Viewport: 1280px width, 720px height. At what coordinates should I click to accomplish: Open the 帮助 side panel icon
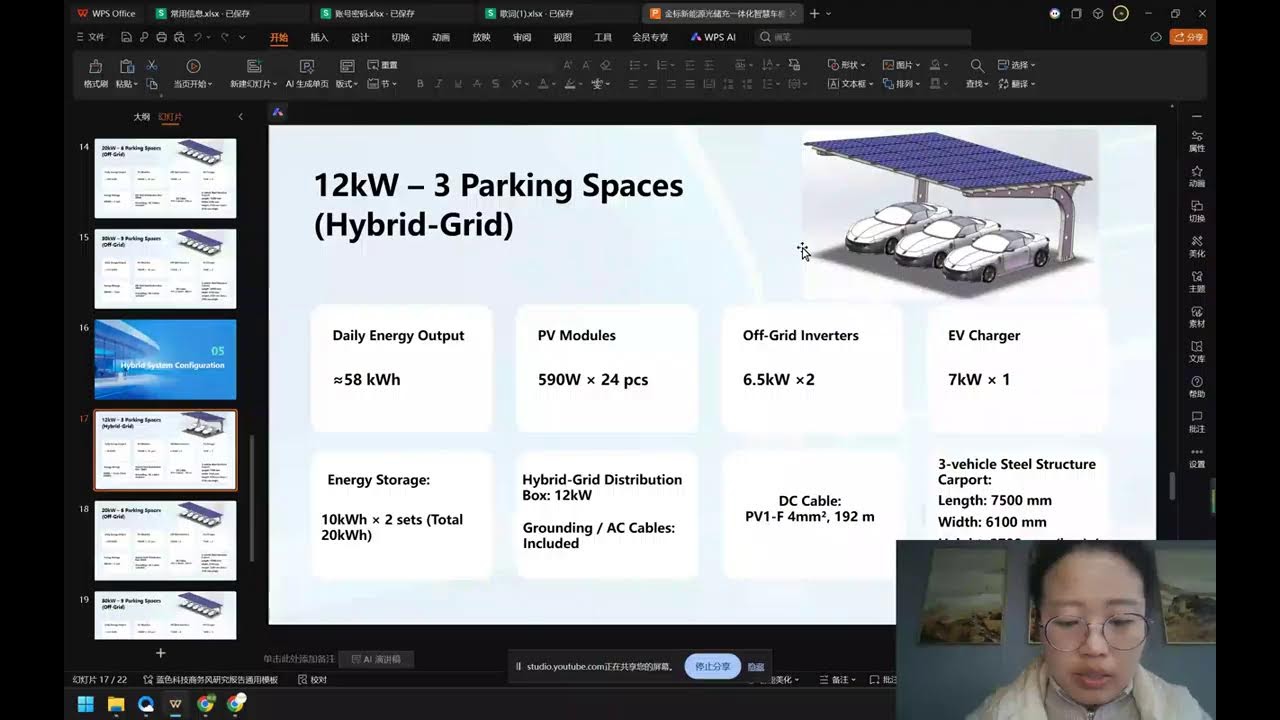[x=1197, y=386]
